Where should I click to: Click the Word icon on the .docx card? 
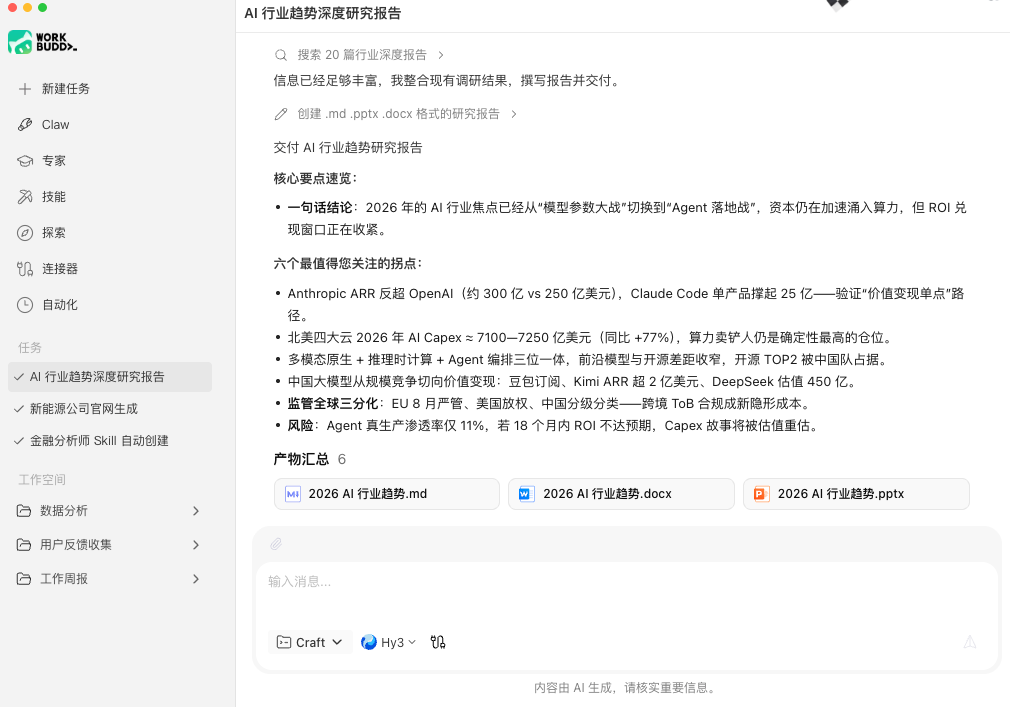coord(526,494)
